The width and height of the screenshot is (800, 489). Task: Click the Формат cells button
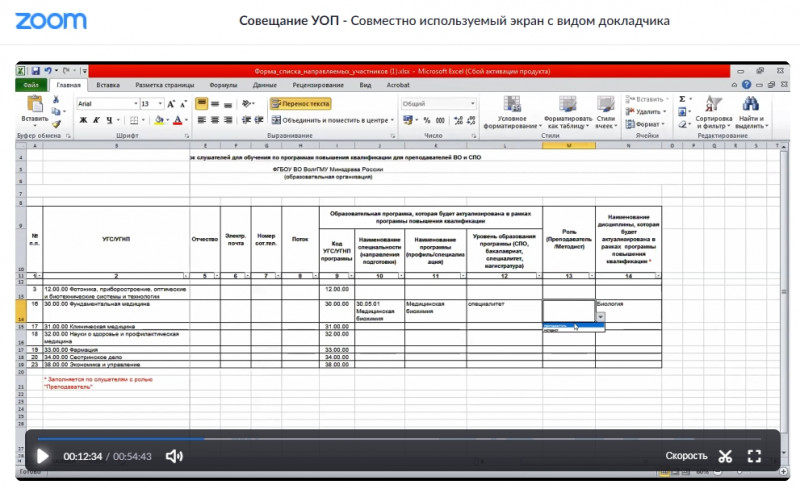645,124
